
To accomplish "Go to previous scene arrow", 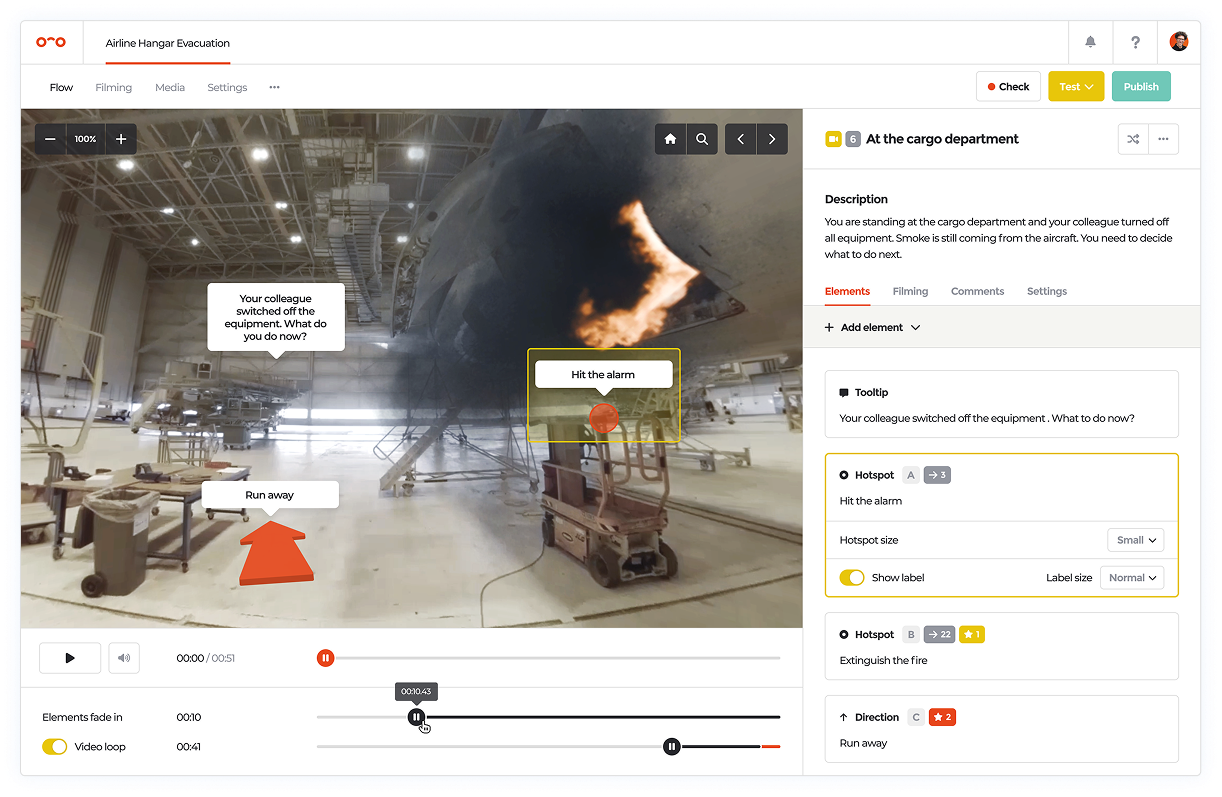I will (x=741, y=139).
